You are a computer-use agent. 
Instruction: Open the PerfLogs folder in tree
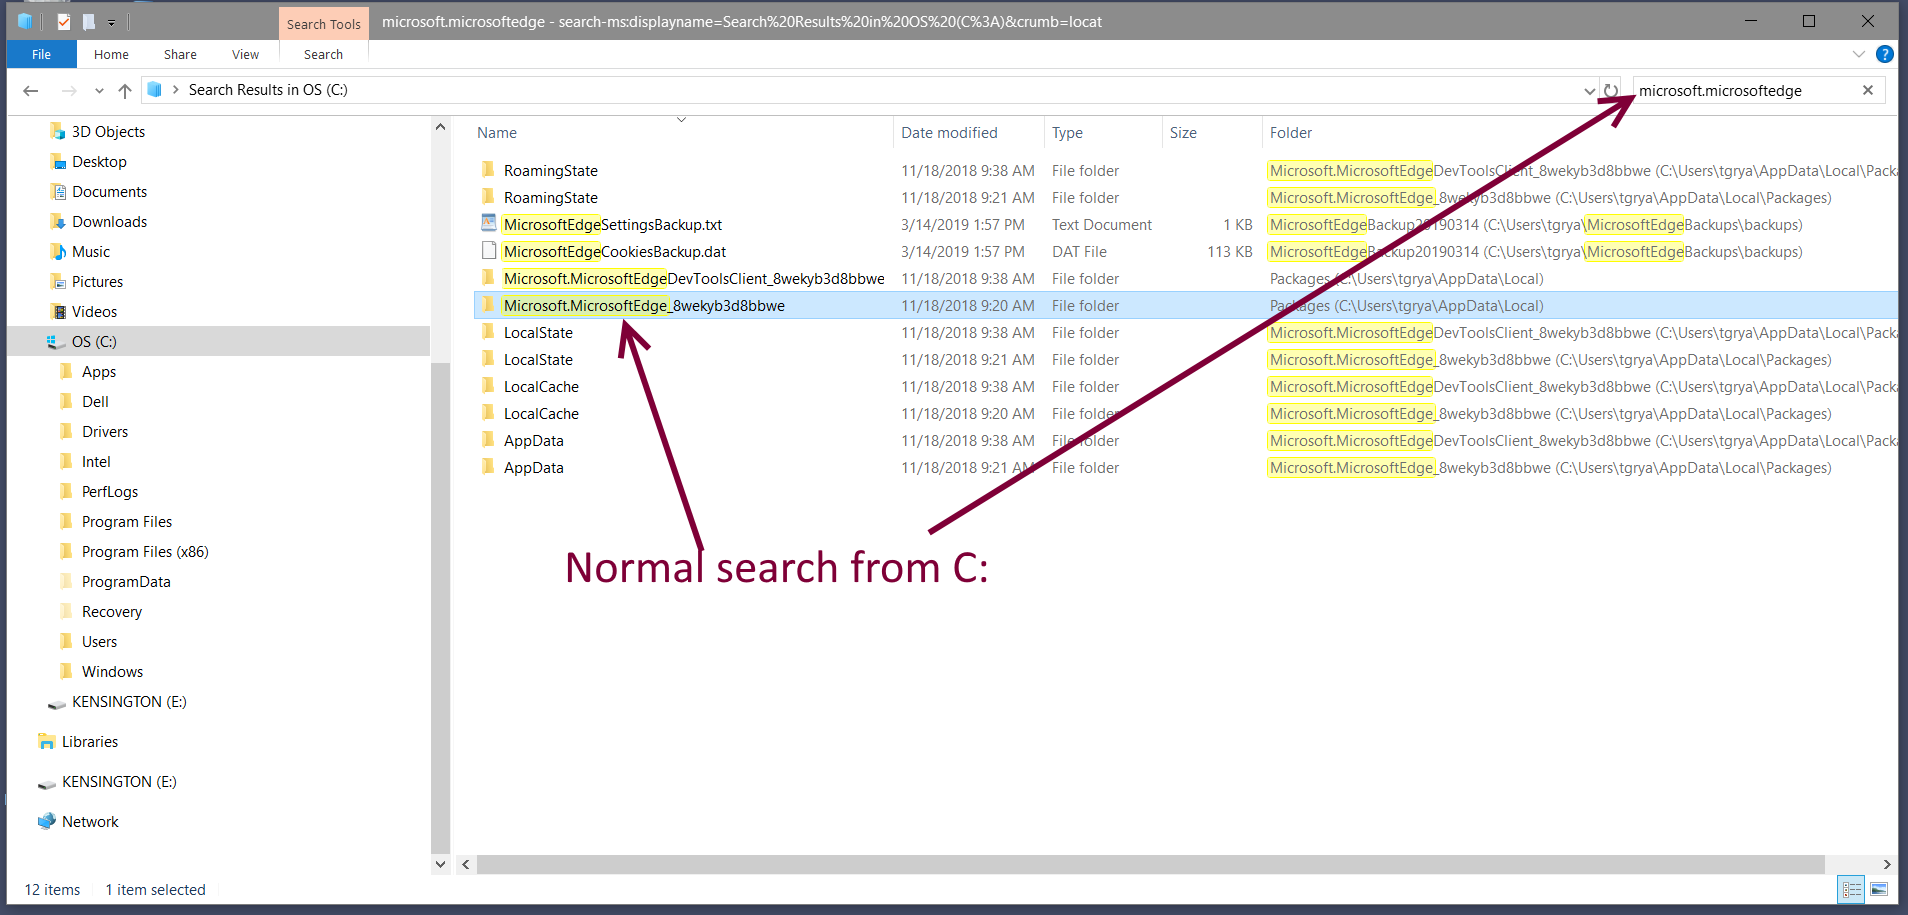(110, 492)
